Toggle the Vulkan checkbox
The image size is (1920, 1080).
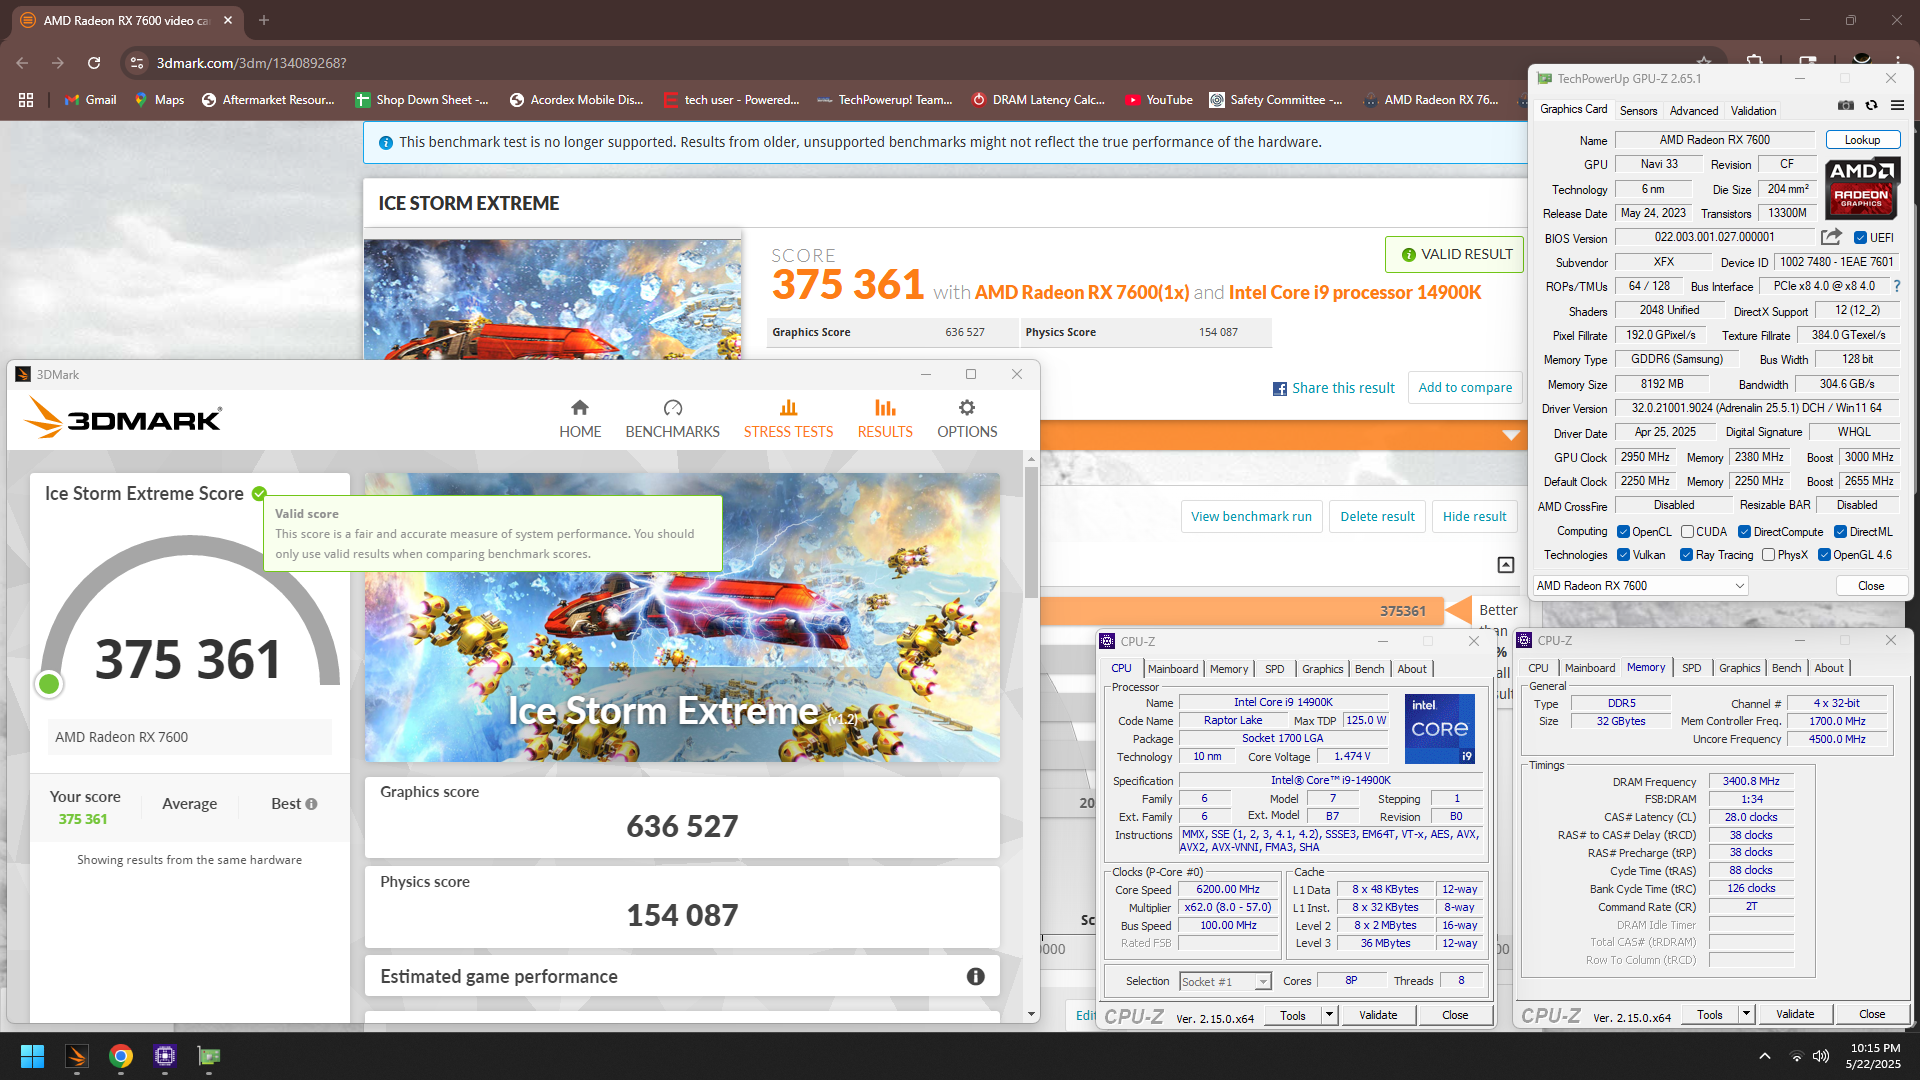click(x=1624, y=555)
